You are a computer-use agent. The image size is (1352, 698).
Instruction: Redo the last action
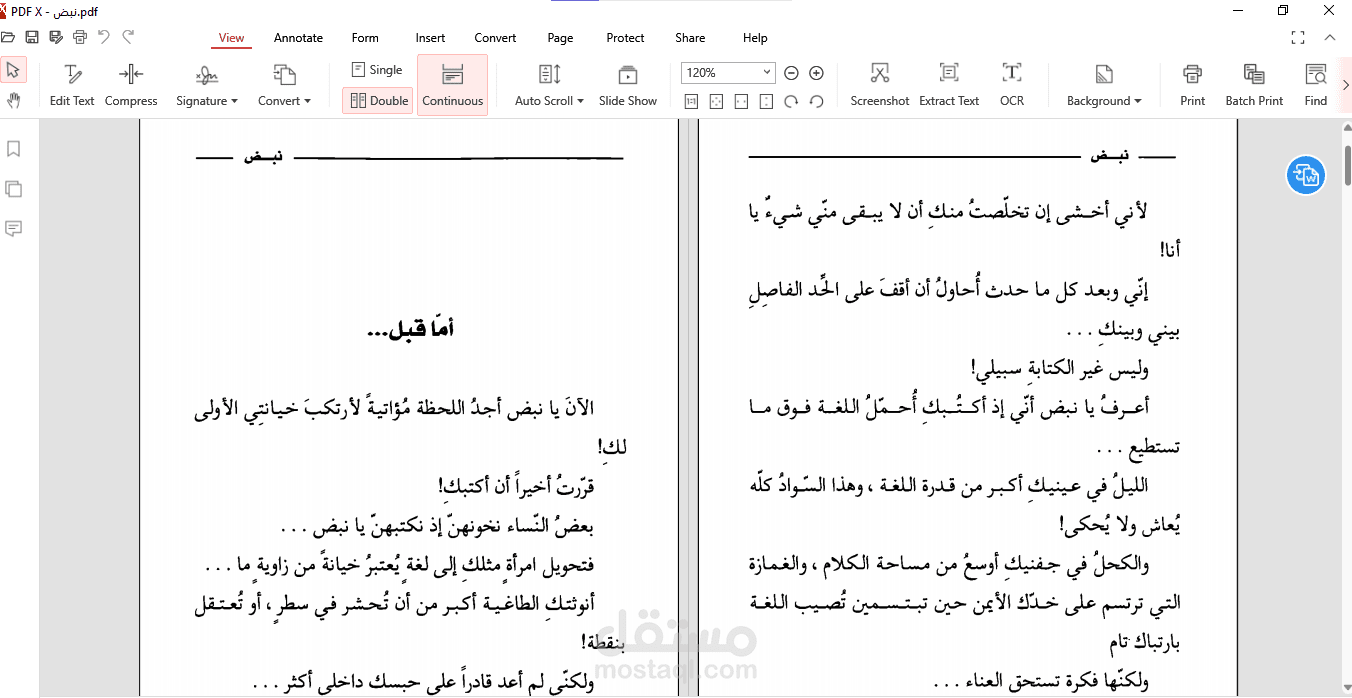128,38
